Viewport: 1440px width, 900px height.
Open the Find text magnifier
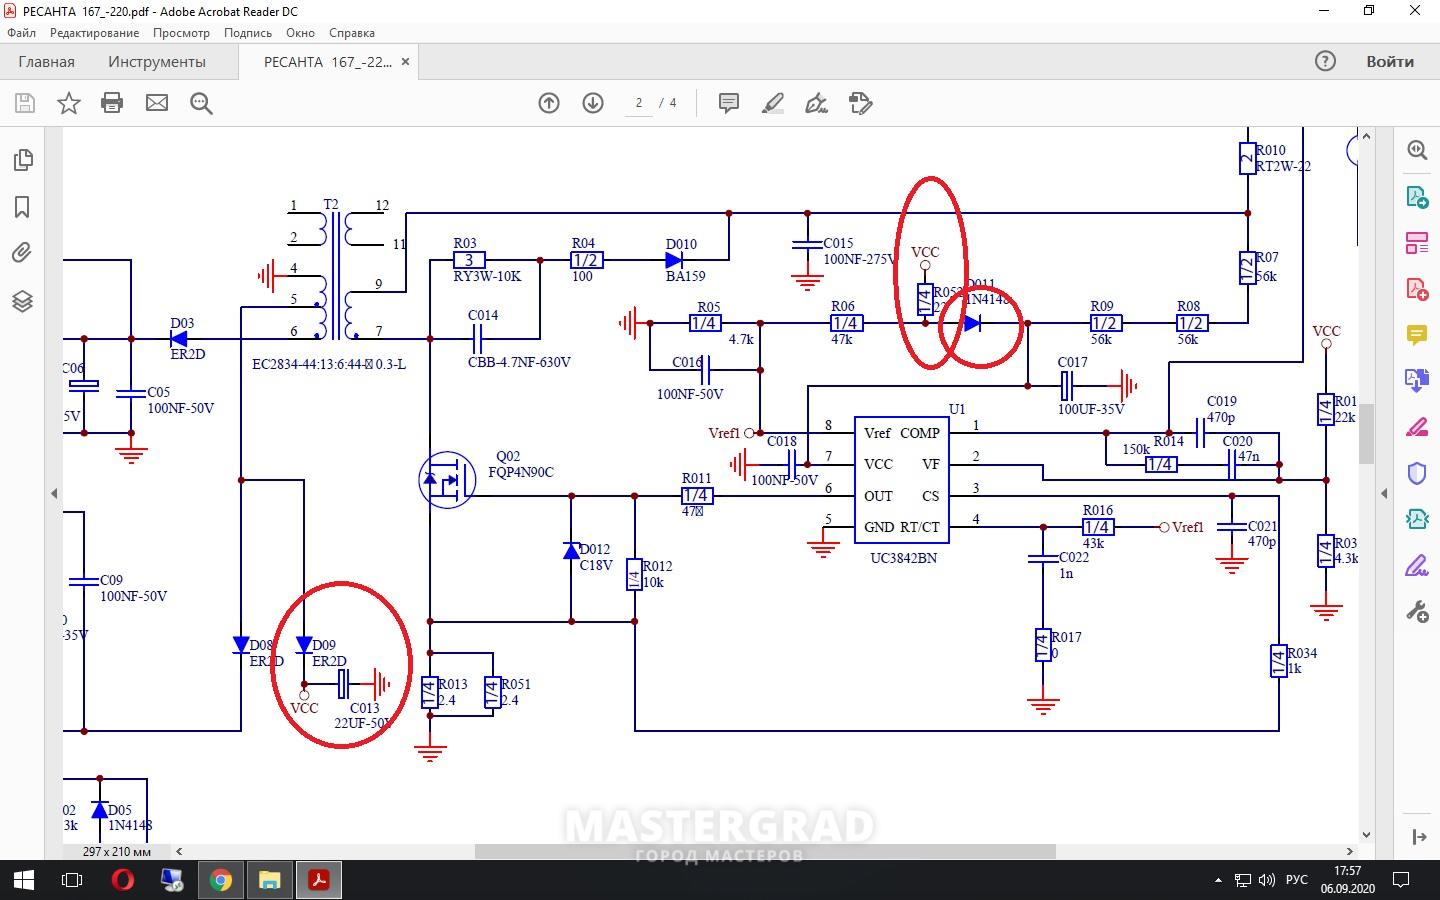pos(201,103)
